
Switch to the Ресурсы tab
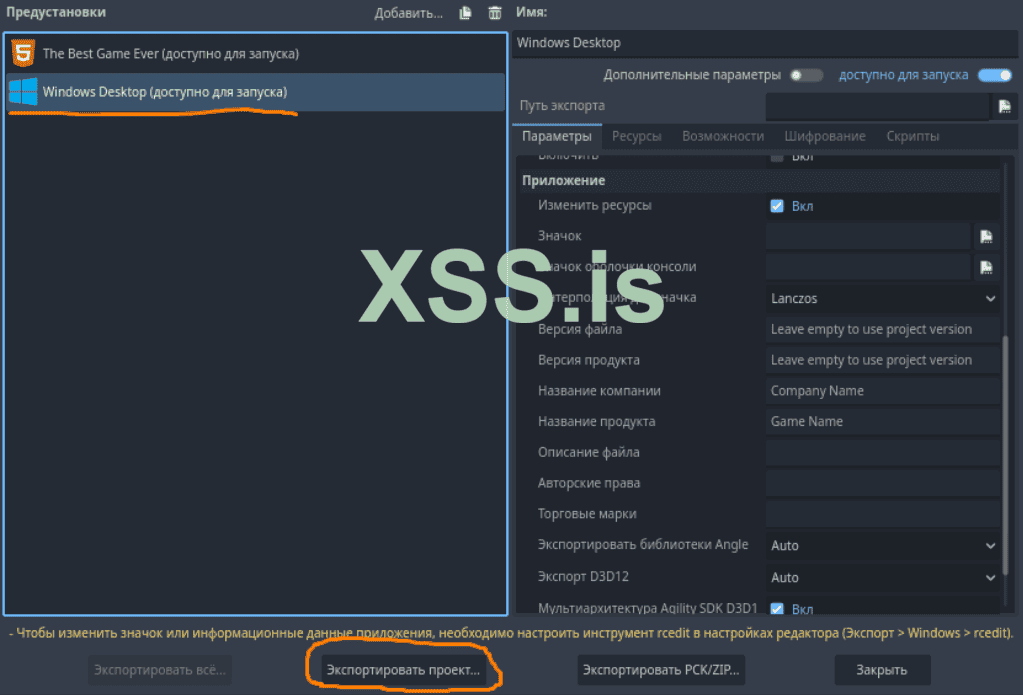(x=637, y=136)
